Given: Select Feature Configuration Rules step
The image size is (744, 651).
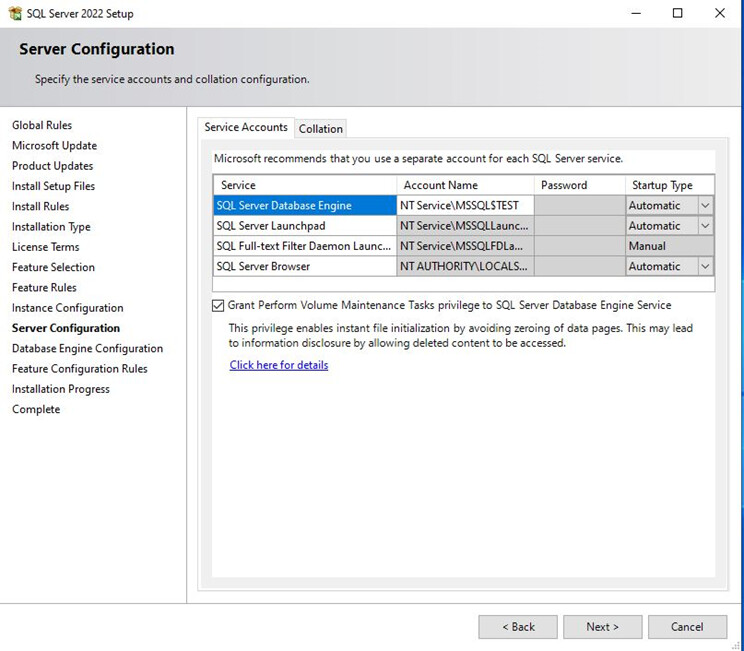Looking at the screenshot, I should point(80,369).
